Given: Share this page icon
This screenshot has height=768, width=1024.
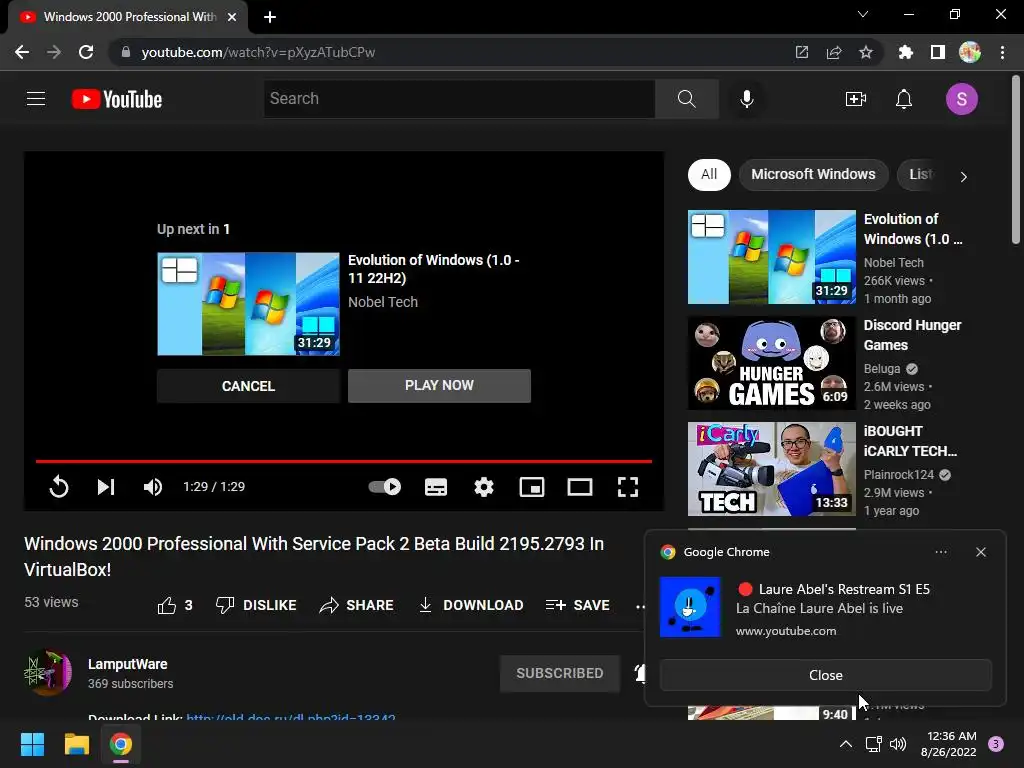Looking at the screenshot, I should (833, 52).
